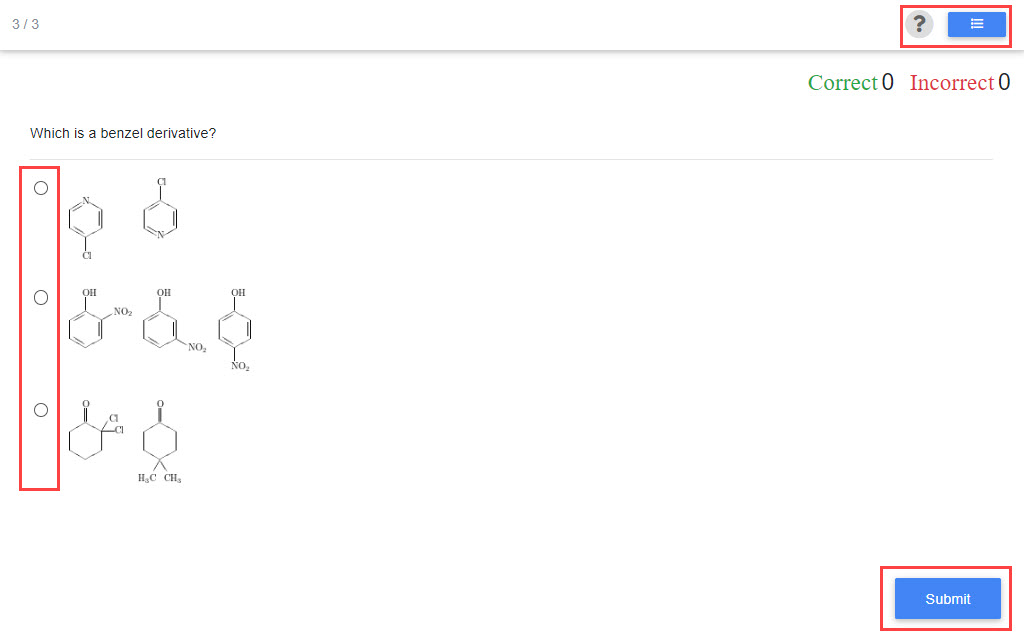The height and width of the screenshot is (641, 1024).
Task: Click the 3 / 3 page counter
Action: pyautogui.click(x=25, y=24)
